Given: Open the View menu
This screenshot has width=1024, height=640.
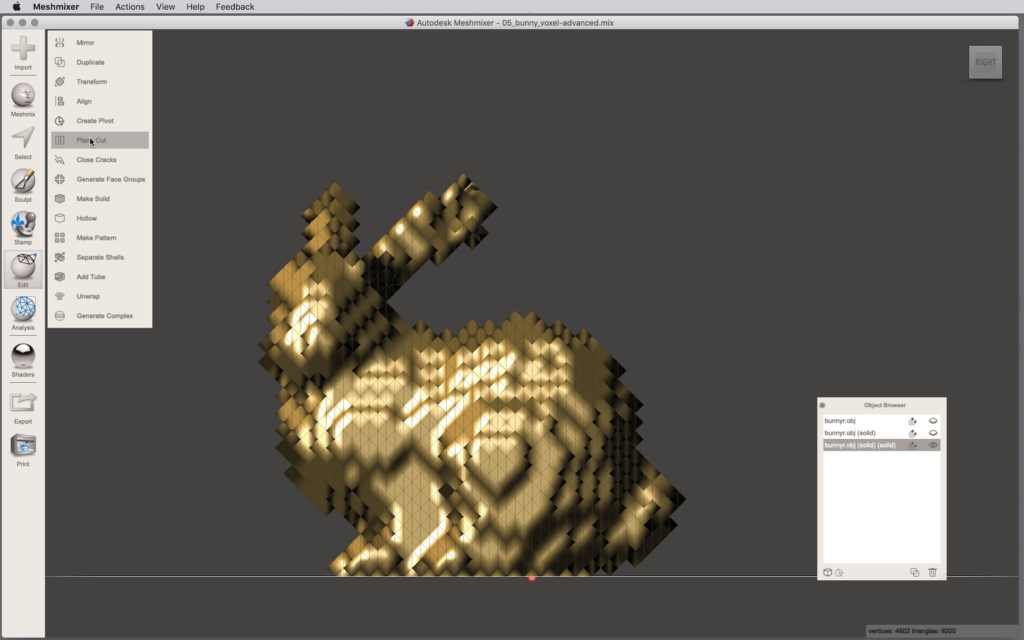Looking at the screenshot, I should (165, 7).
